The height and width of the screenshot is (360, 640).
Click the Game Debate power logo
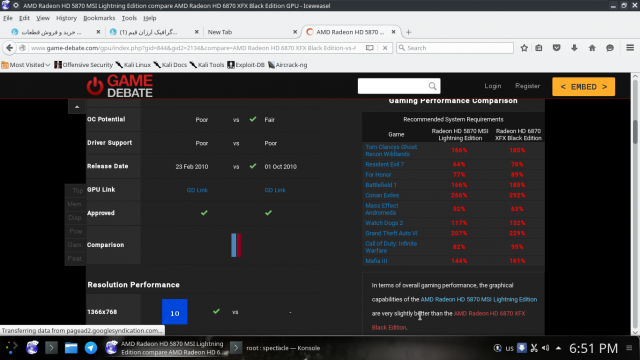95,86
